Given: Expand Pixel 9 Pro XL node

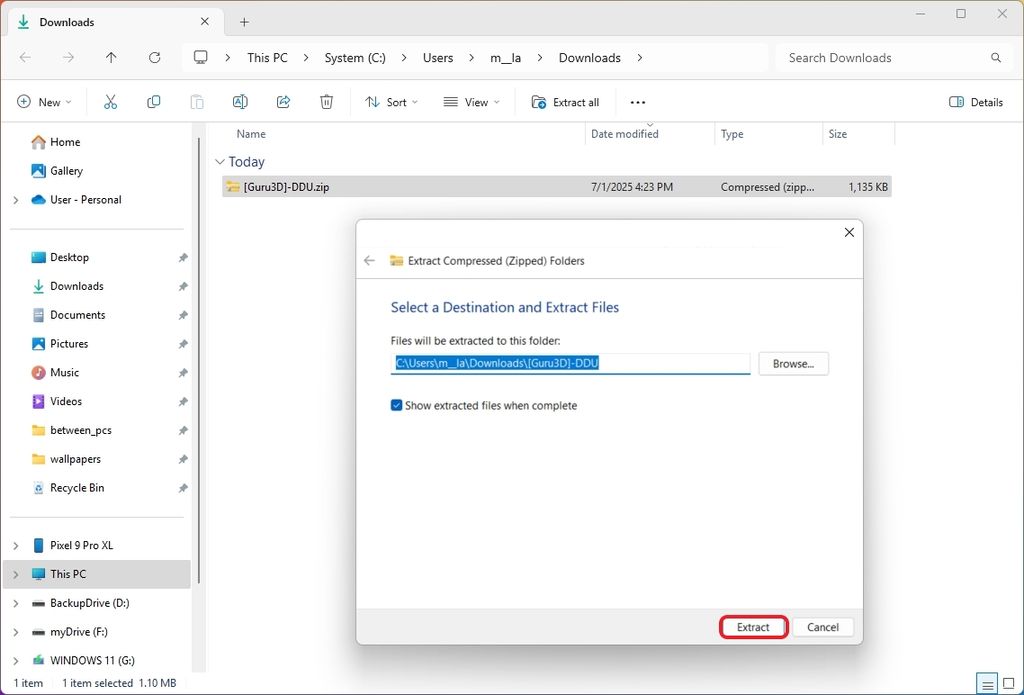Looking at the screenshot, I should click(x=16, y=545).
